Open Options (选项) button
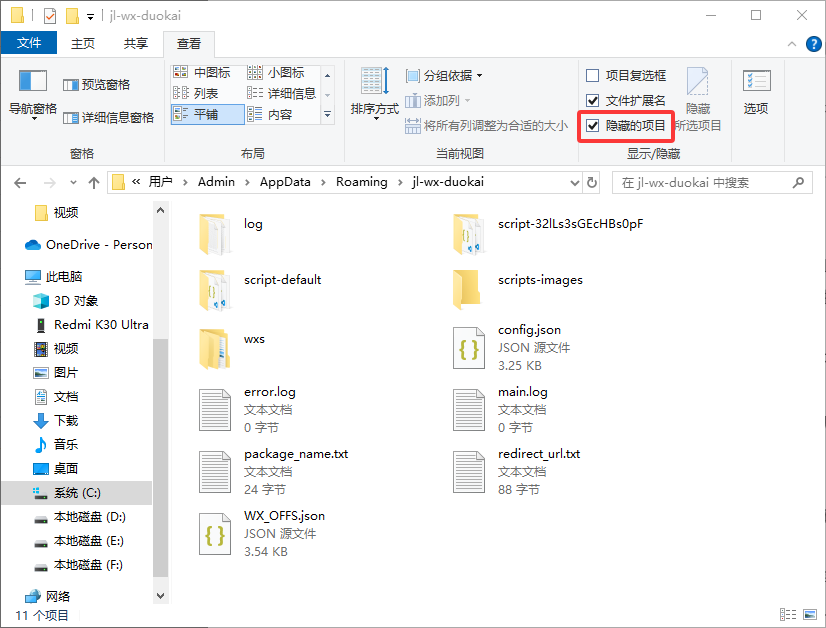 756,93
